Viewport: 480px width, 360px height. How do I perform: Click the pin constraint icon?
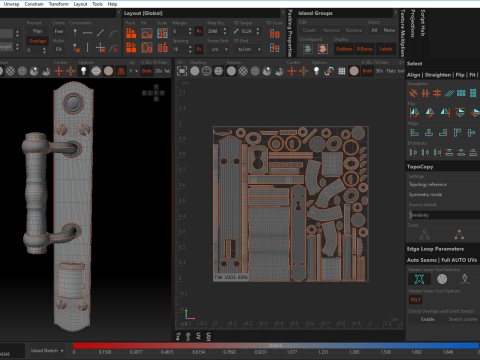(x=75, y=32)
